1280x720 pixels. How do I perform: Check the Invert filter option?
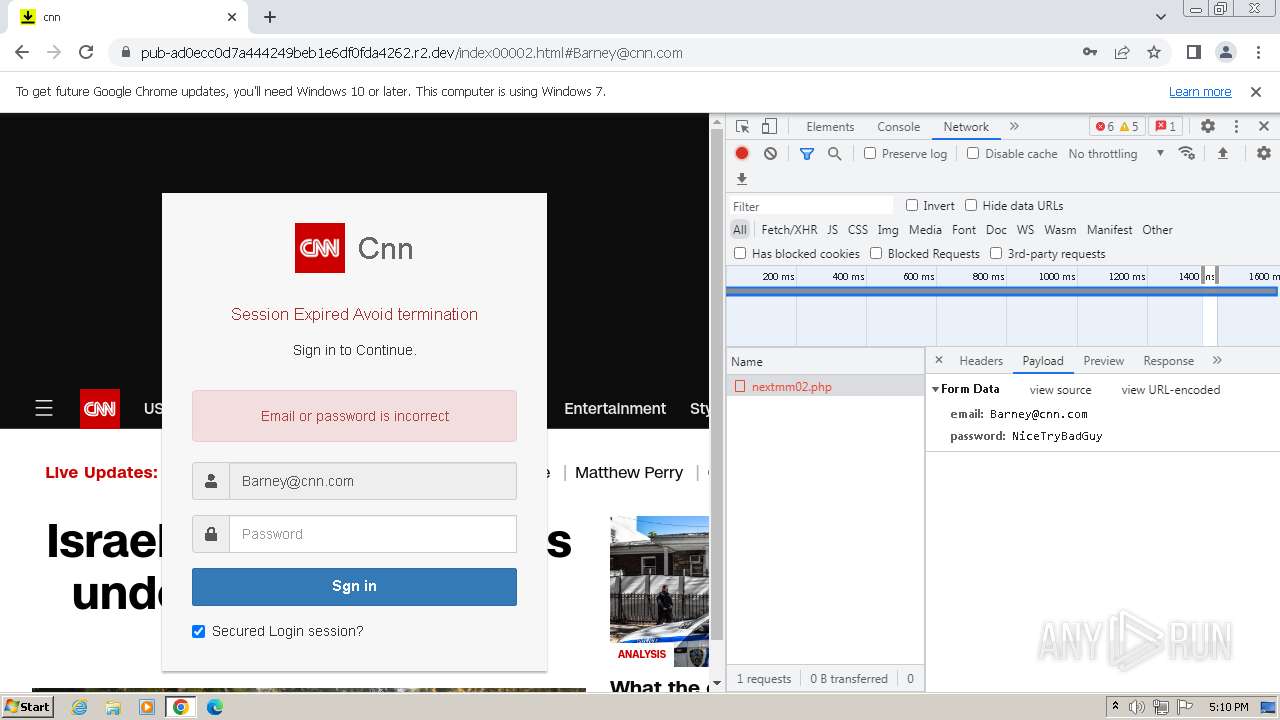click(x=912, y=205)
